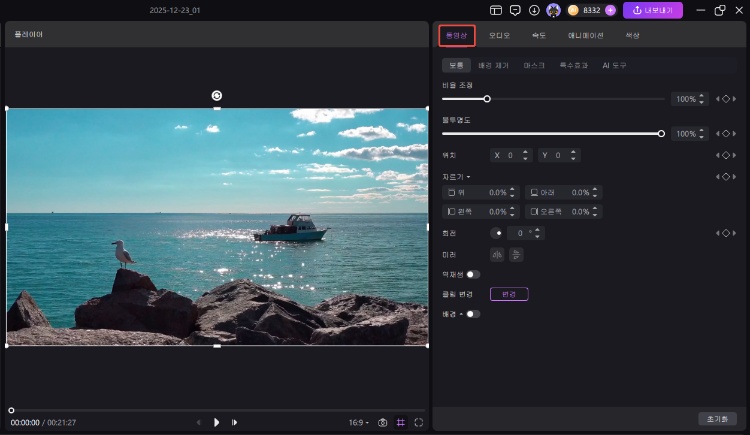
Task: Select the special effects (특수효과) sub-tab
Action: [x=574, y=65]
